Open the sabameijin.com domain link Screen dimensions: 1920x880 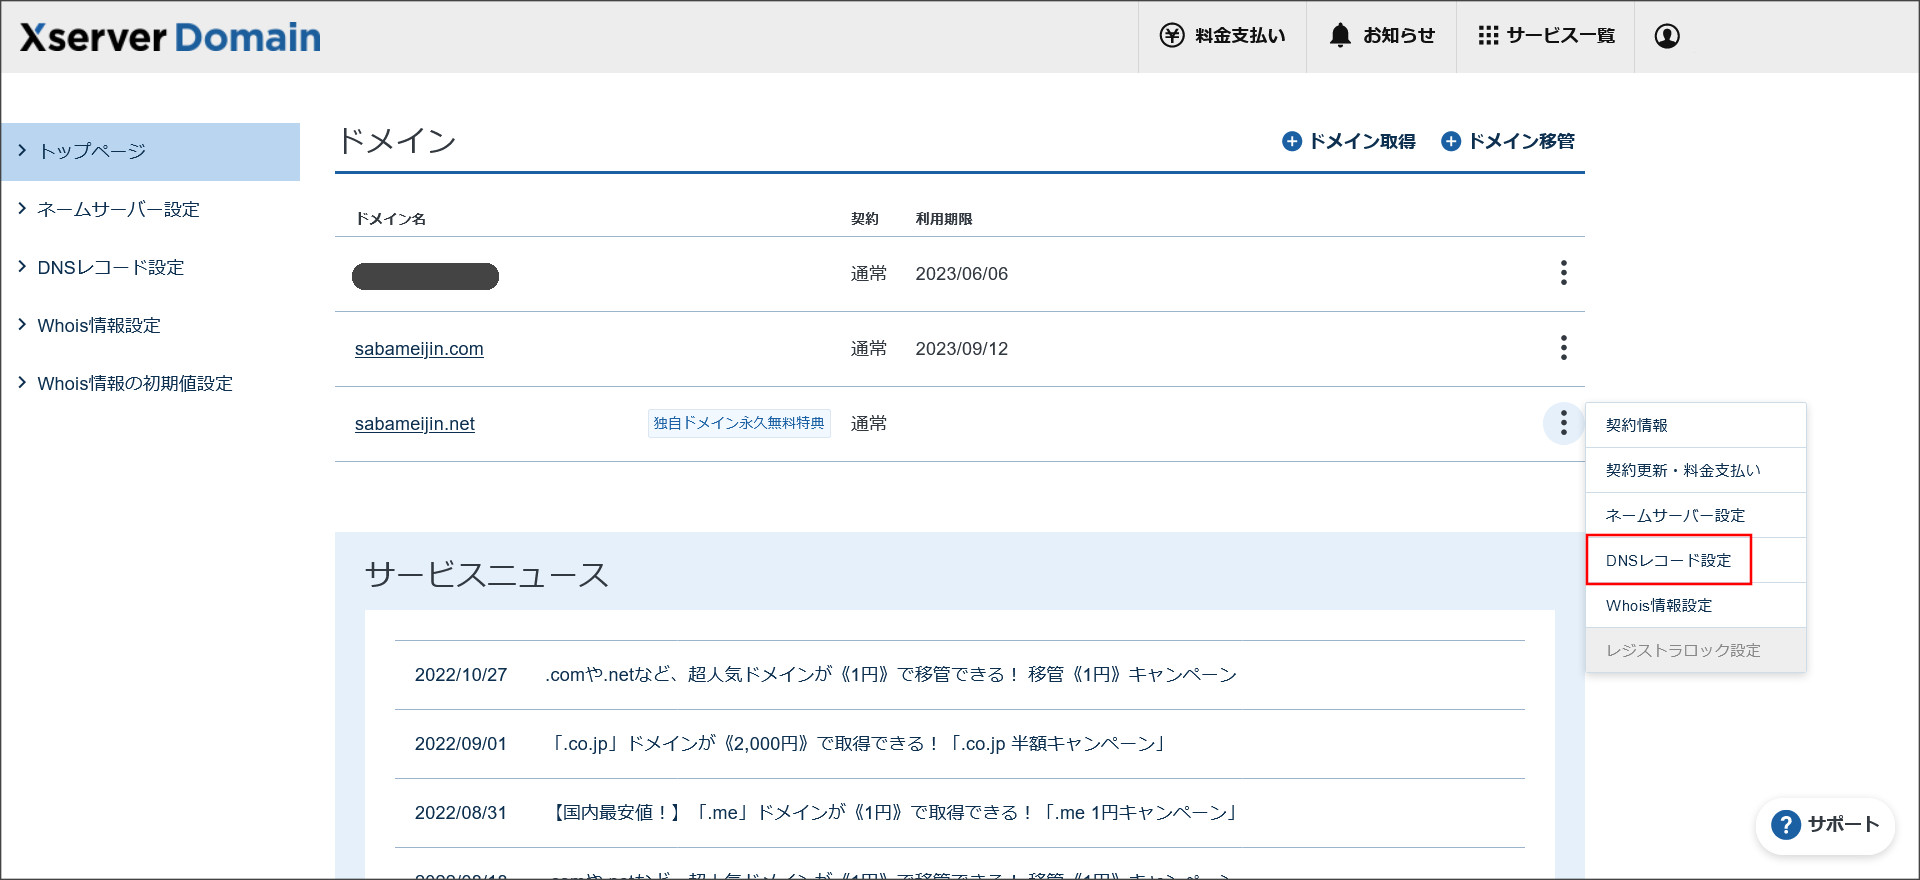(419, 349)
